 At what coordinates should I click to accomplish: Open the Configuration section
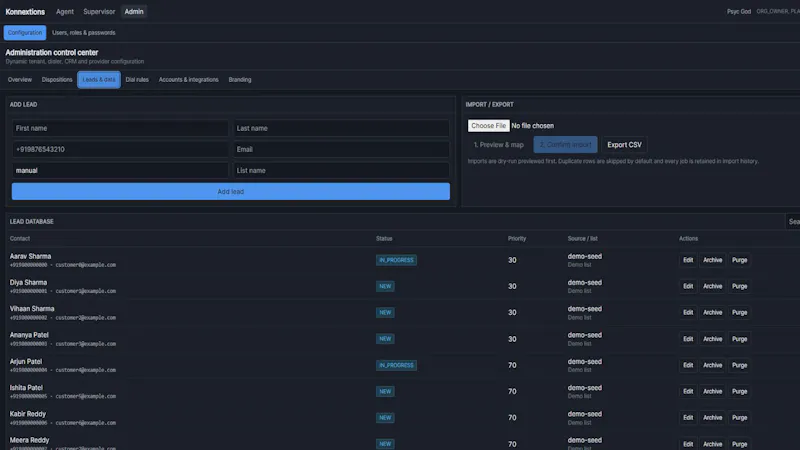[x=25, y=33]
